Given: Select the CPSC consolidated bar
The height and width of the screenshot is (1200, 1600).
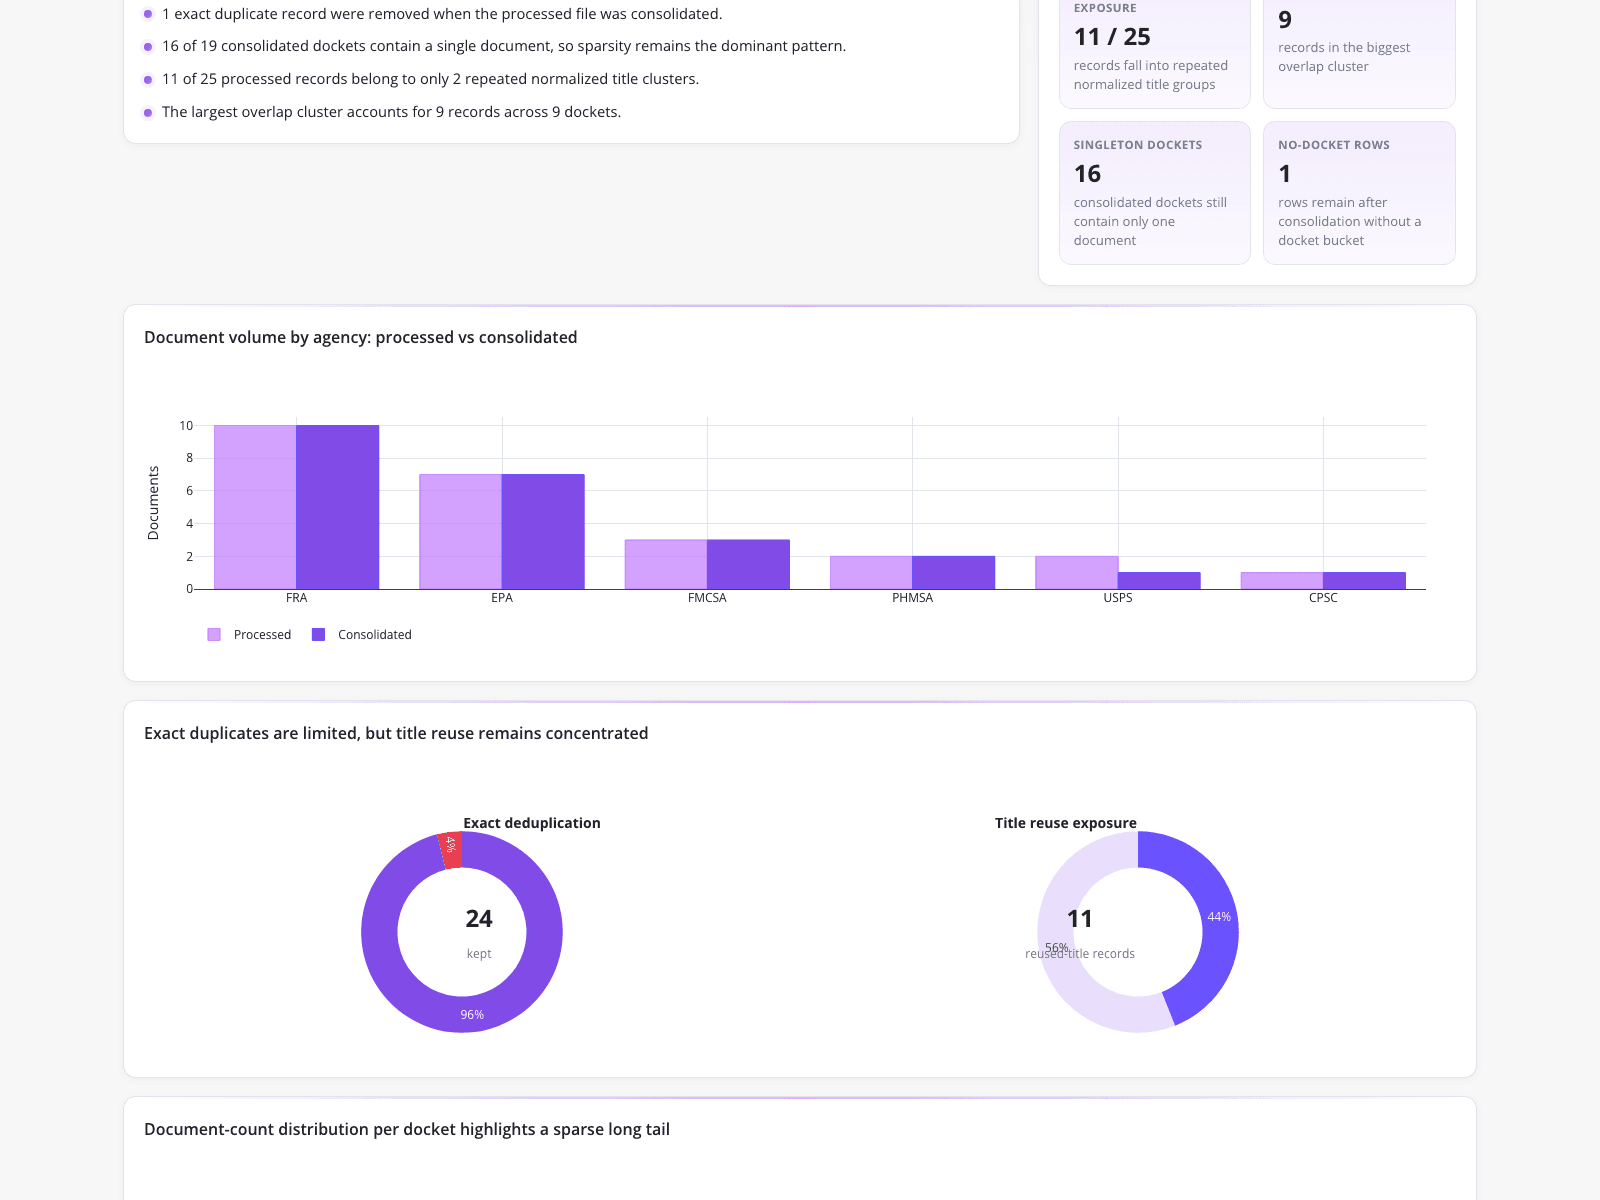Looking at the screenshot, I should click(x=1364, y=581).
